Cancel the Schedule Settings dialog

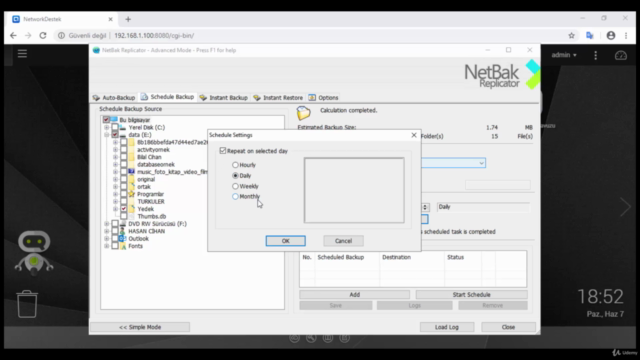point(343,241)
